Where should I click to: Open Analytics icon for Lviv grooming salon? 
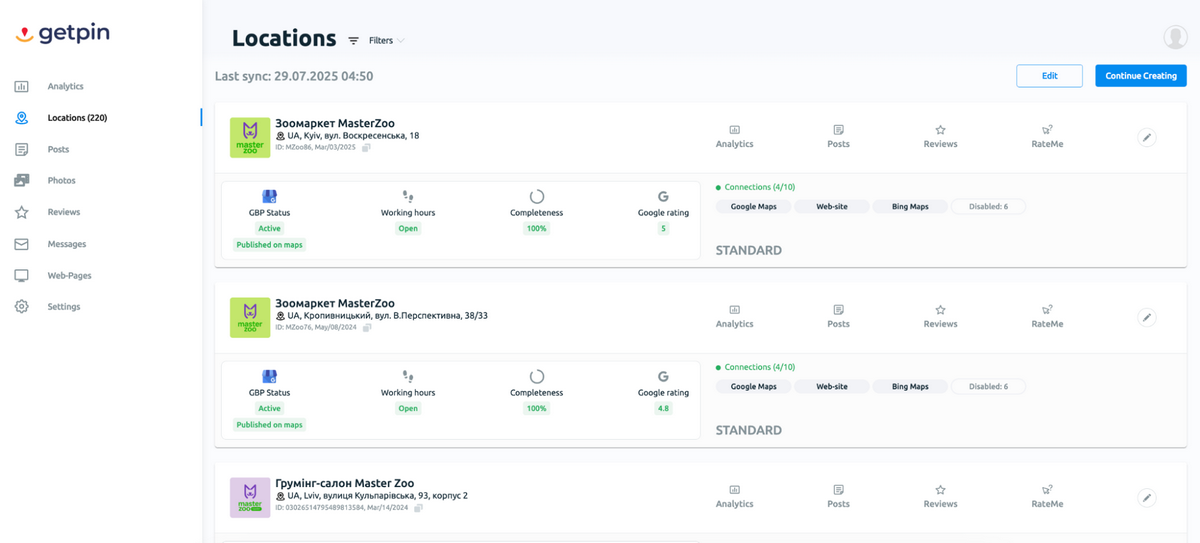pos(734,496)
